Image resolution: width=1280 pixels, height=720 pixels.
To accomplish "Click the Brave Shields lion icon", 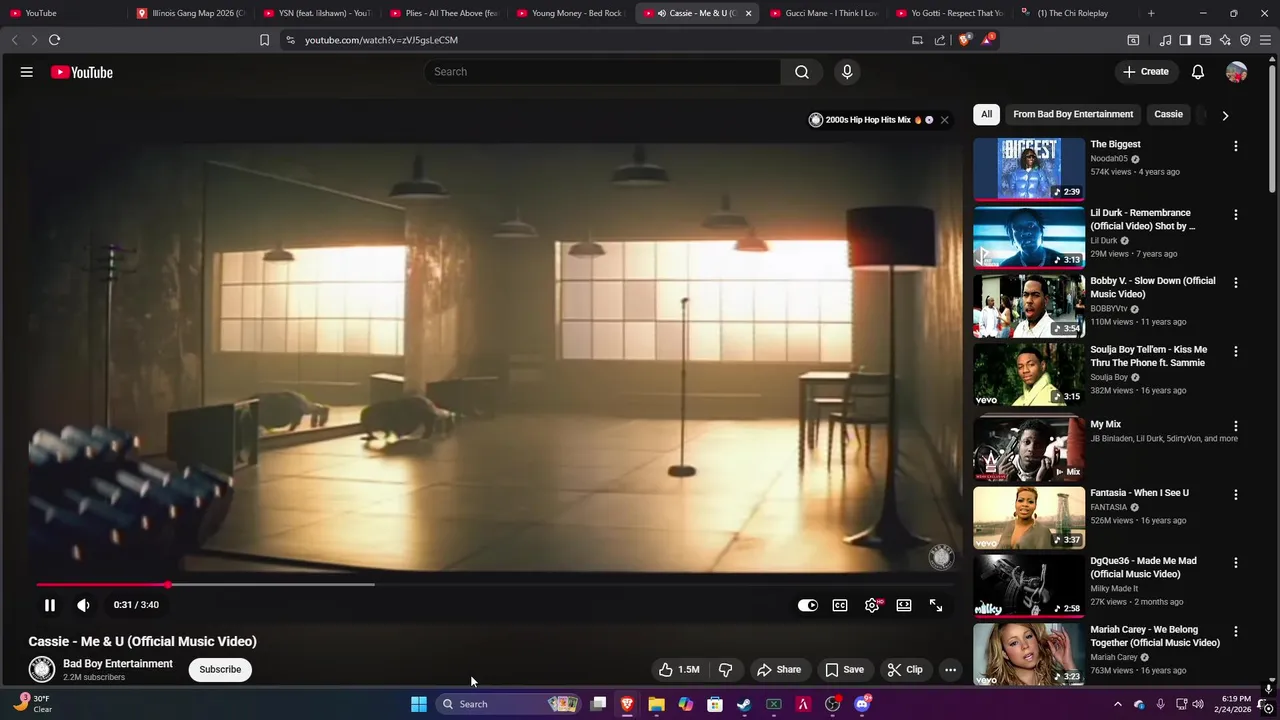I will click(964, 40).
